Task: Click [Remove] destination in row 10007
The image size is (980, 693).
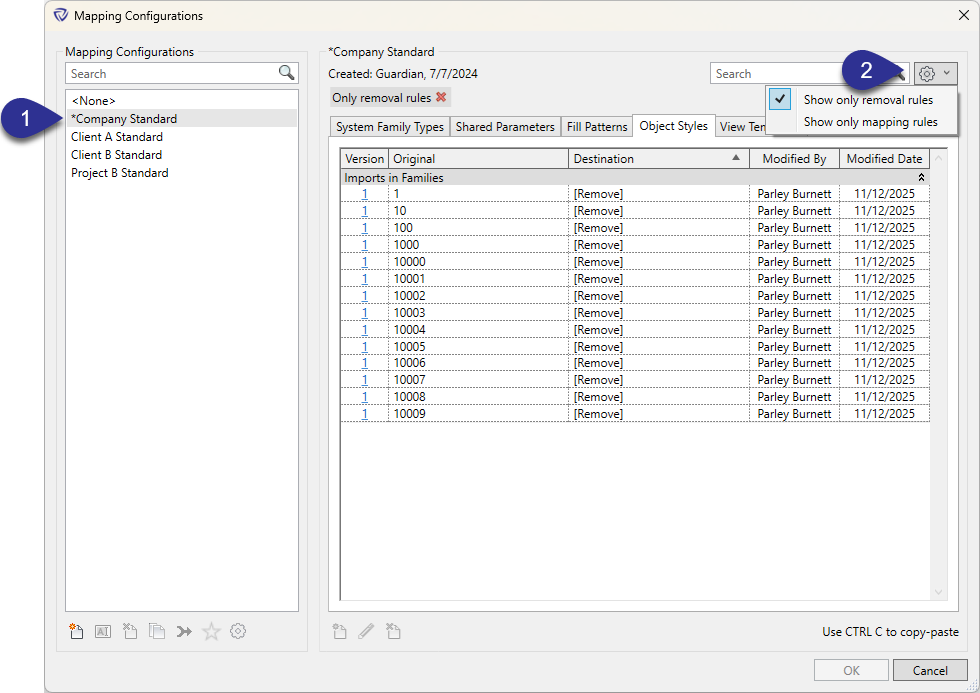Action: (x=598, y=380)
